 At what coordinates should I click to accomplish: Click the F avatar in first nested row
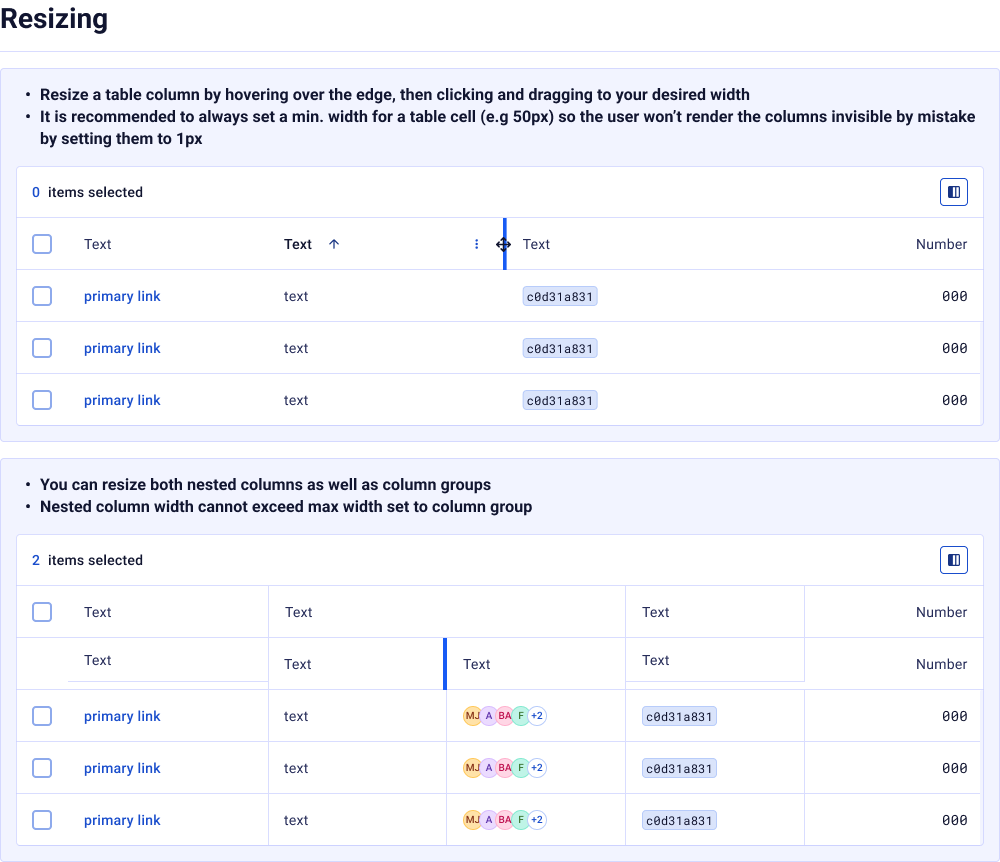(x=520, y=716)
